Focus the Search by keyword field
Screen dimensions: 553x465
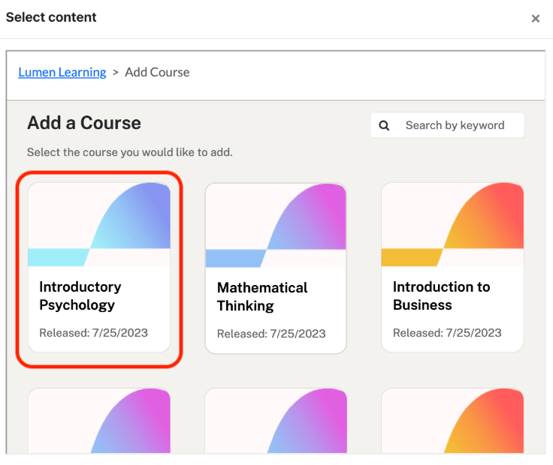coord(447,125)
